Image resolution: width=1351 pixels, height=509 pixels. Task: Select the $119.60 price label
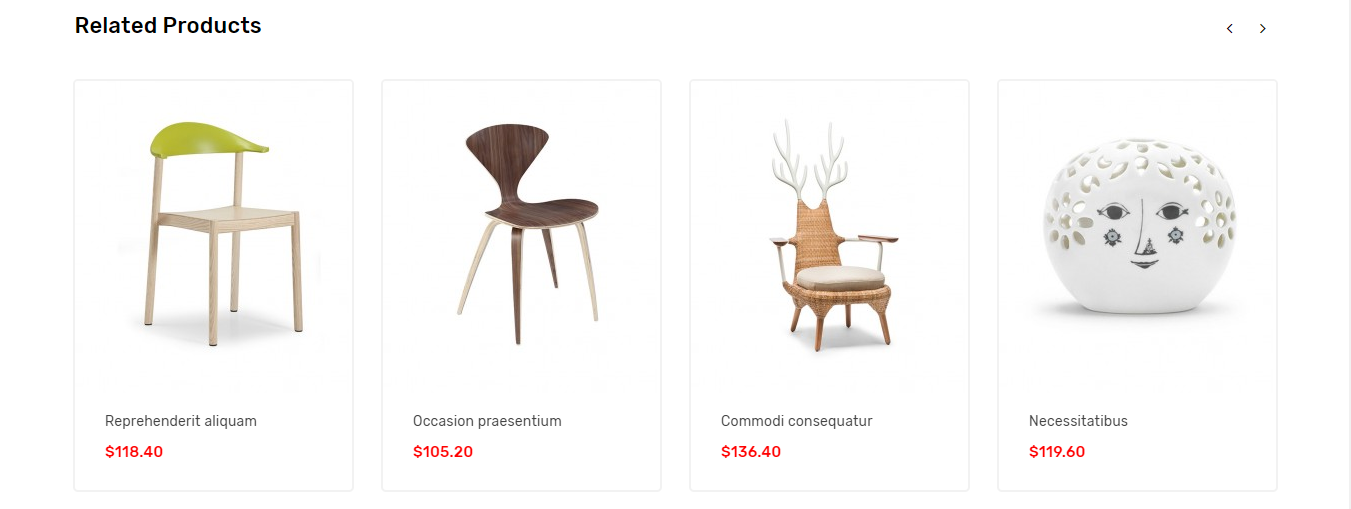click(x=1057, y=452)
